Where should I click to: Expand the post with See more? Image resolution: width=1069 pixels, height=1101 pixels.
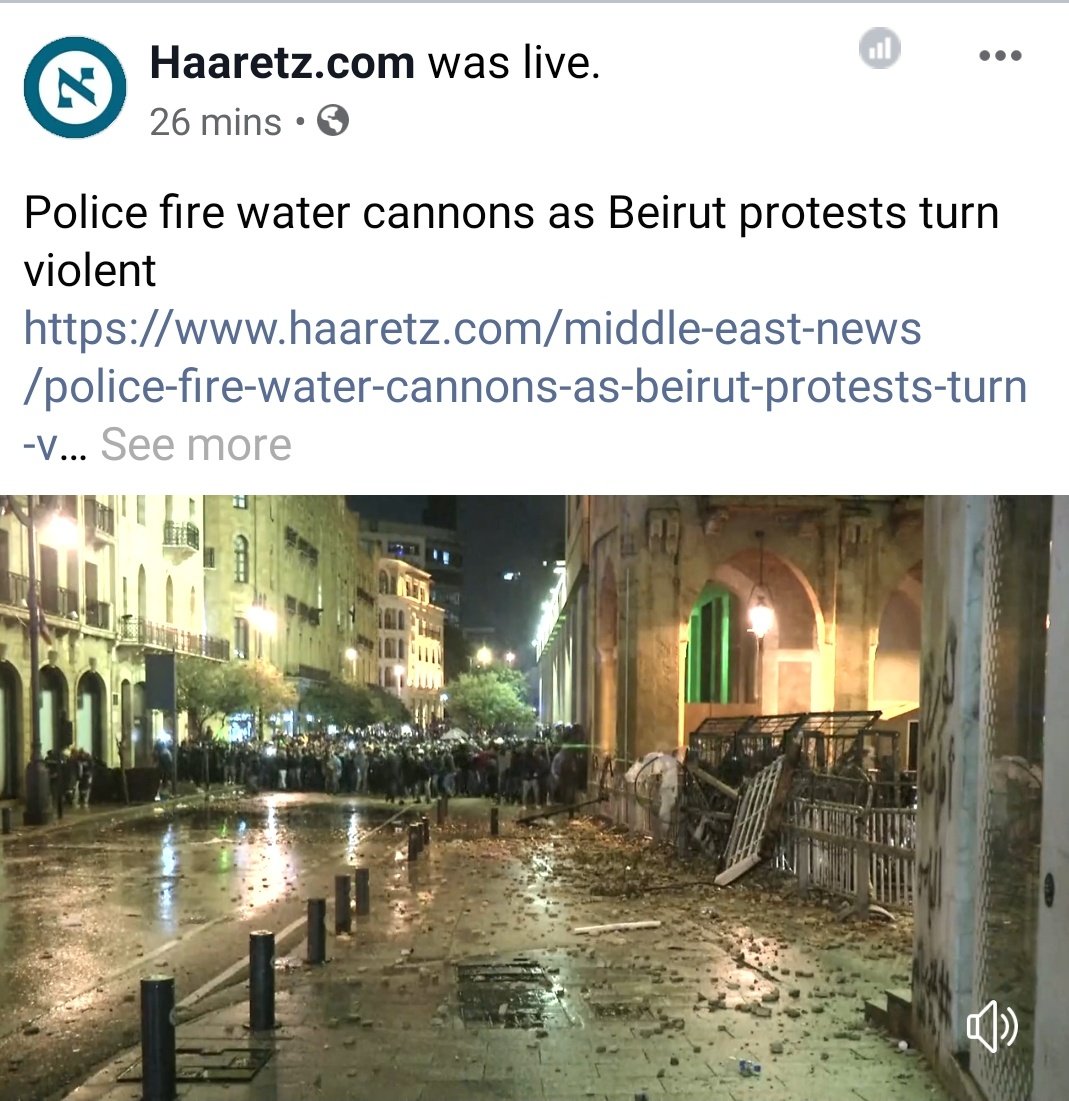(x=196, y=444)
